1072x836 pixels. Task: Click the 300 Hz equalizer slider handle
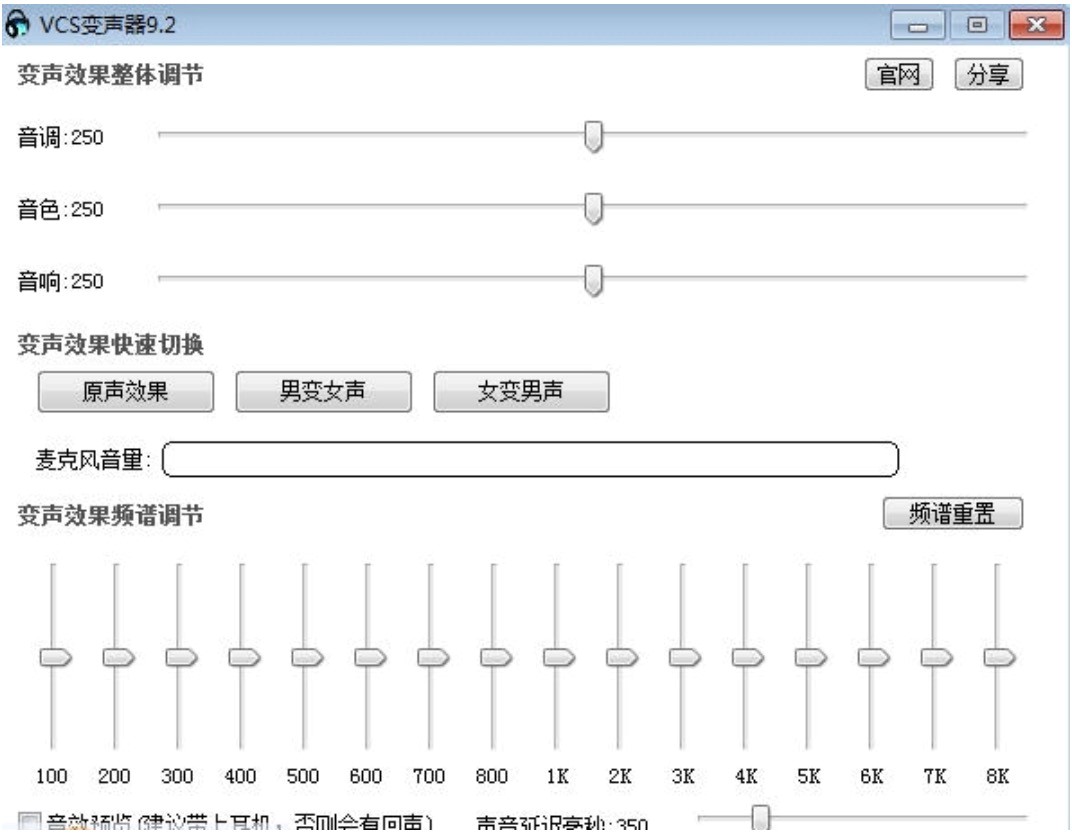(x=181, y=657)
